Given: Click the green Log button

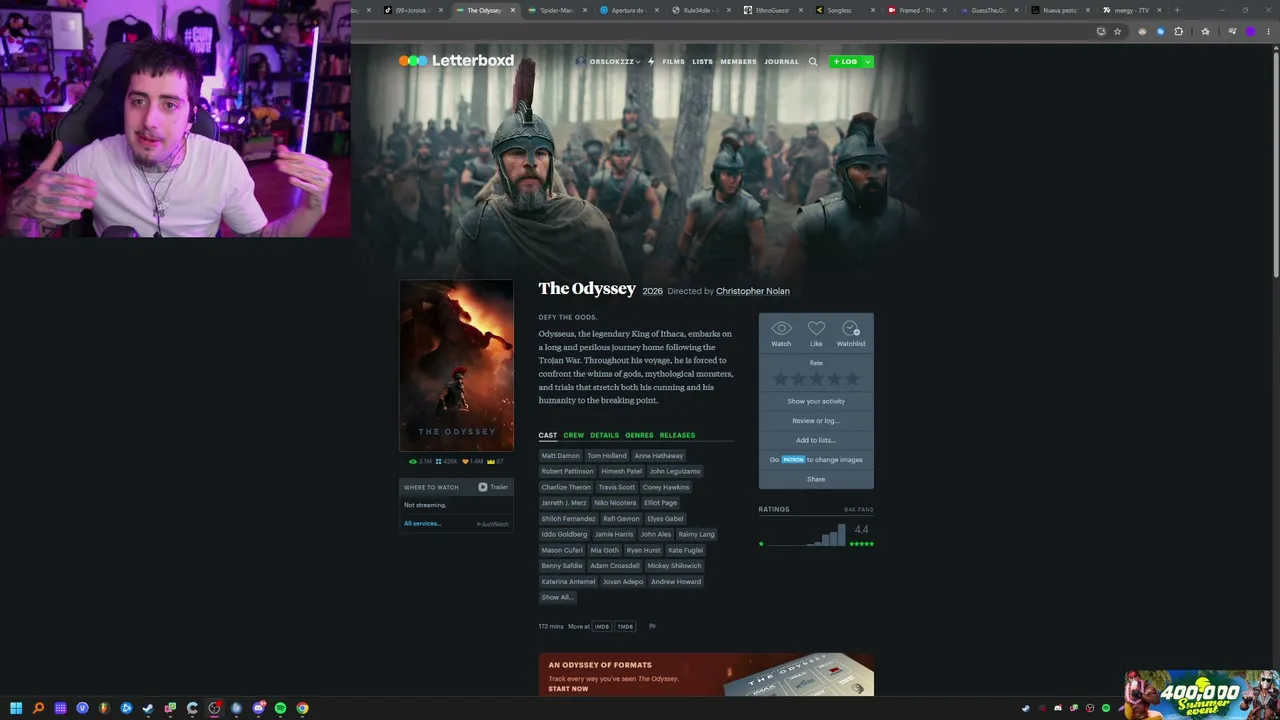Looking at the screenshot, I should coord(845,62).
